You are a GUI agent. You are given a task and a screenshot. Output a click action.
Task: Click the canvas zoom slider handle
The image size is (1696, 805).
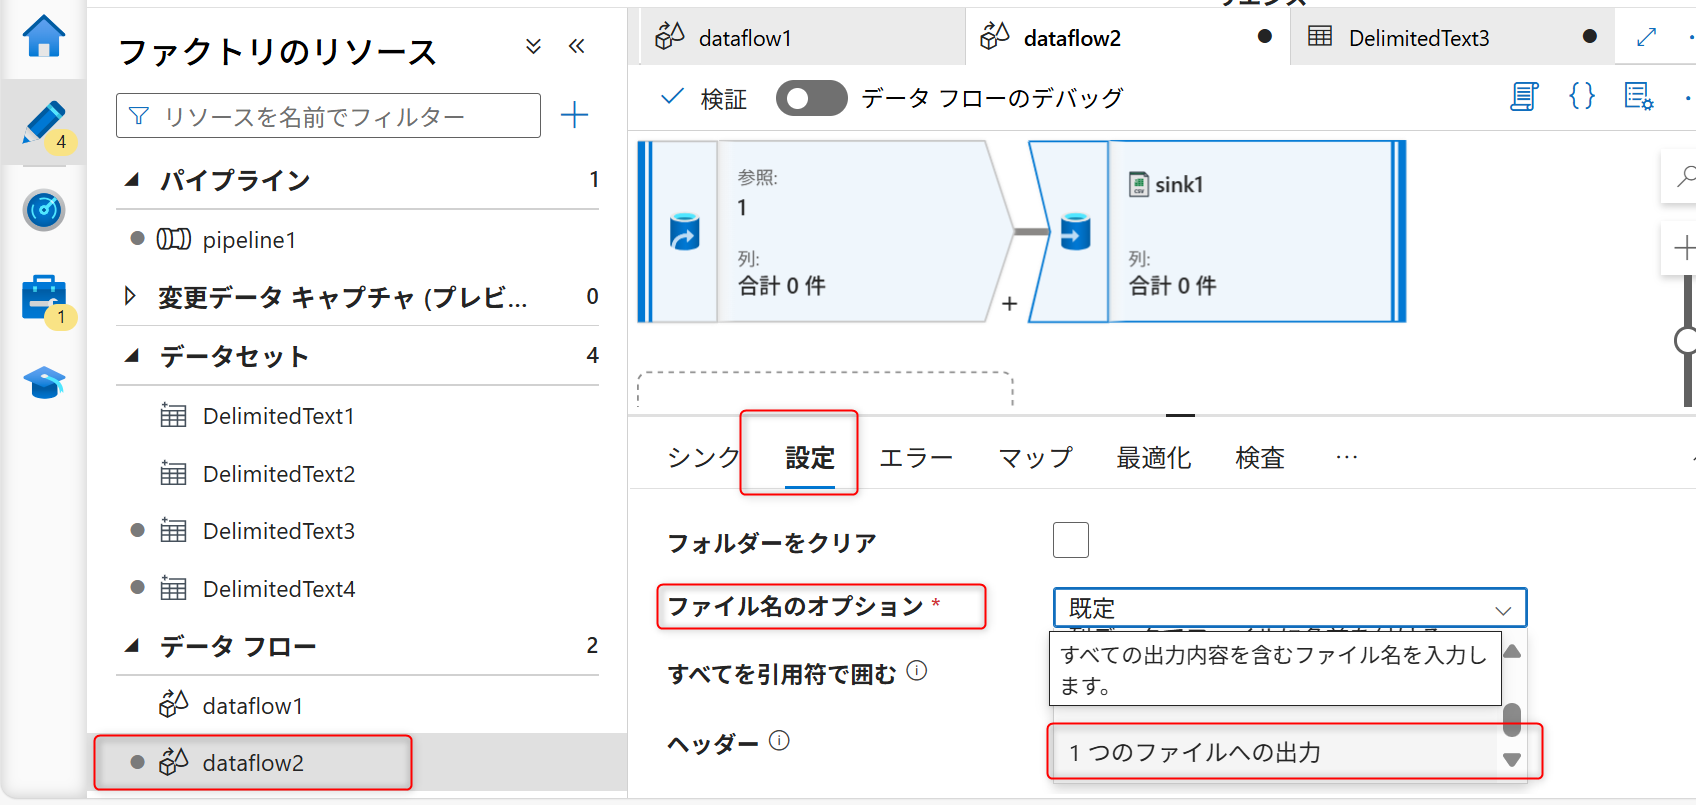(1686, 341)
